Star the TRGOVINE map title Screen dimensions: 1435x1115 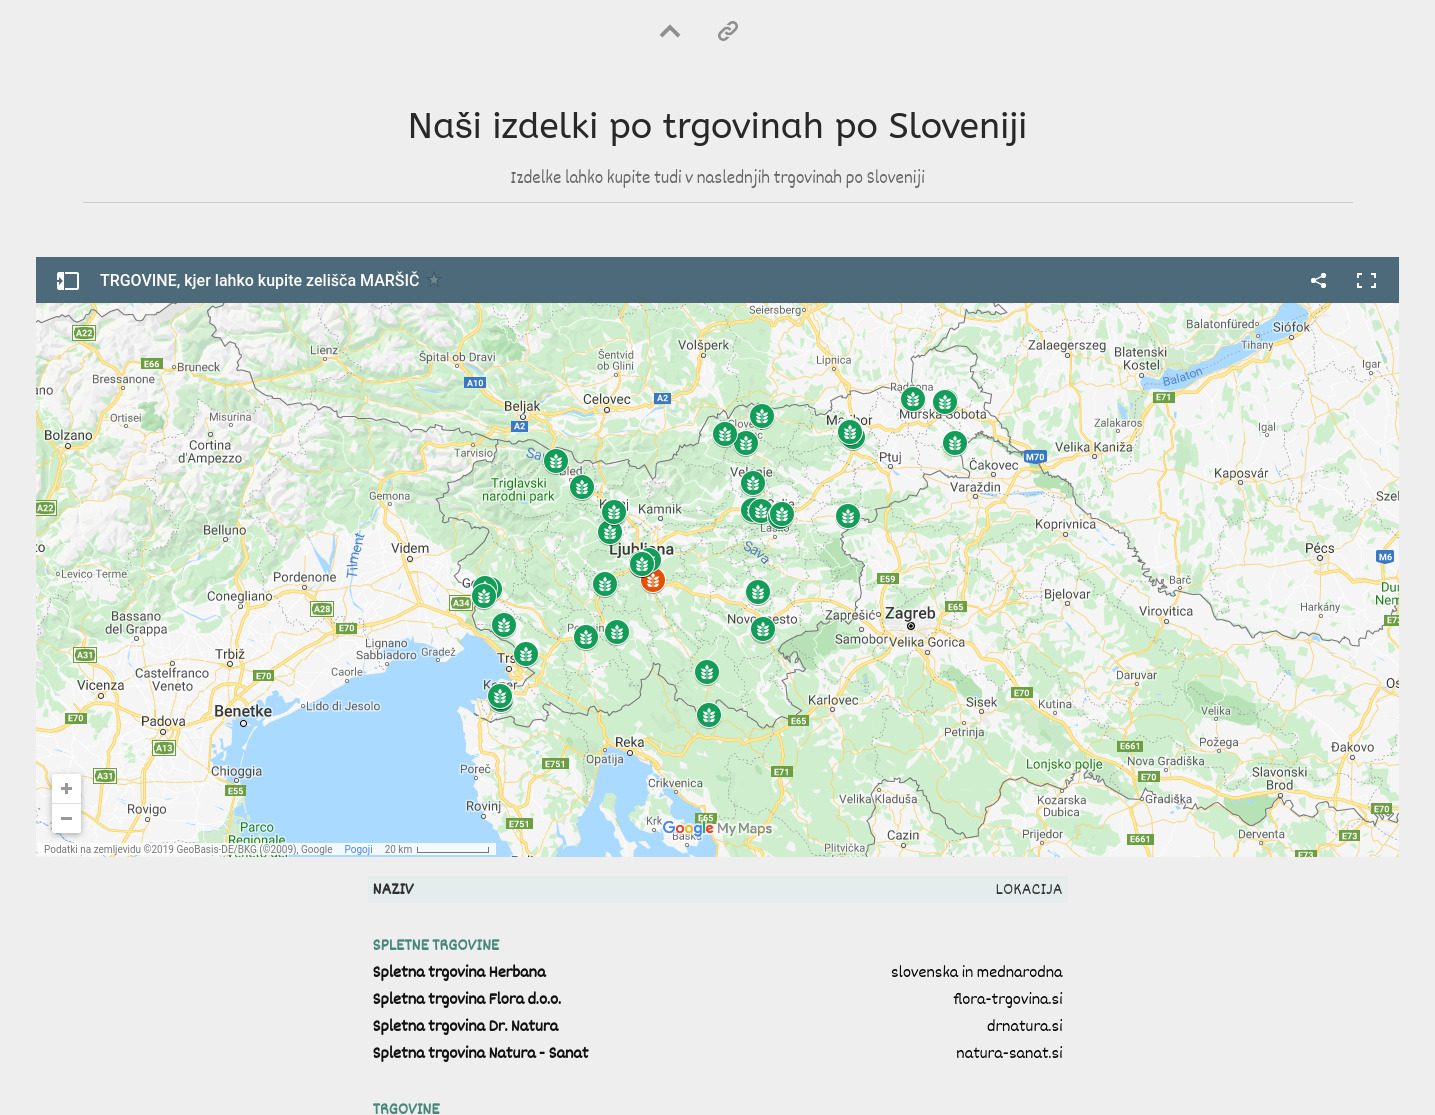(x=434, y=280)
